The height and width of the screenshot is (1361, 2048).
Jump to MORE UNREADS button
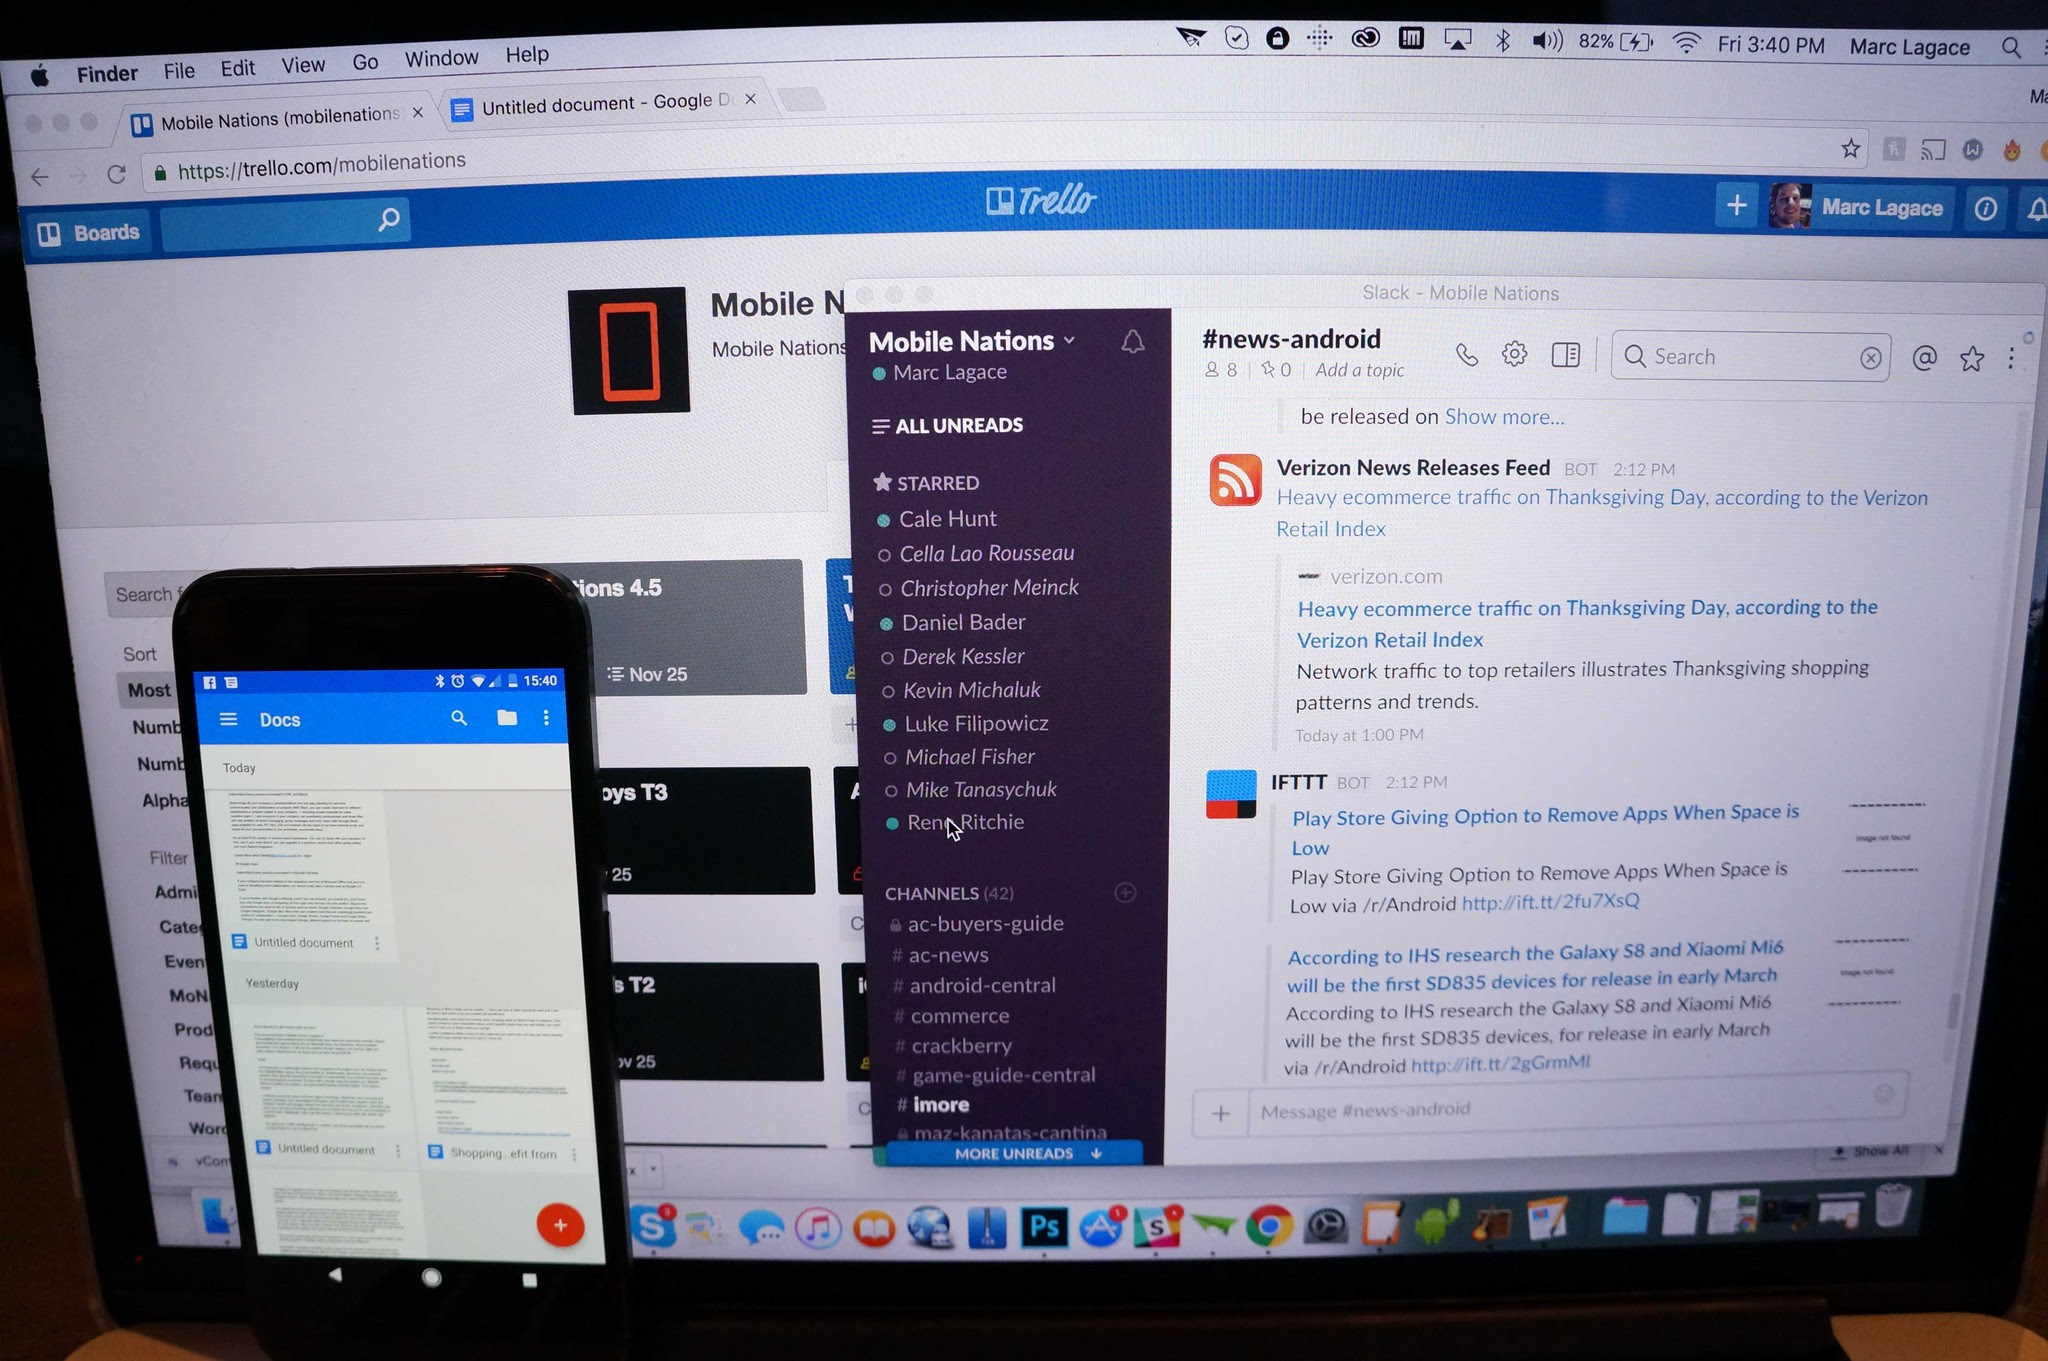(1014, 1153)
